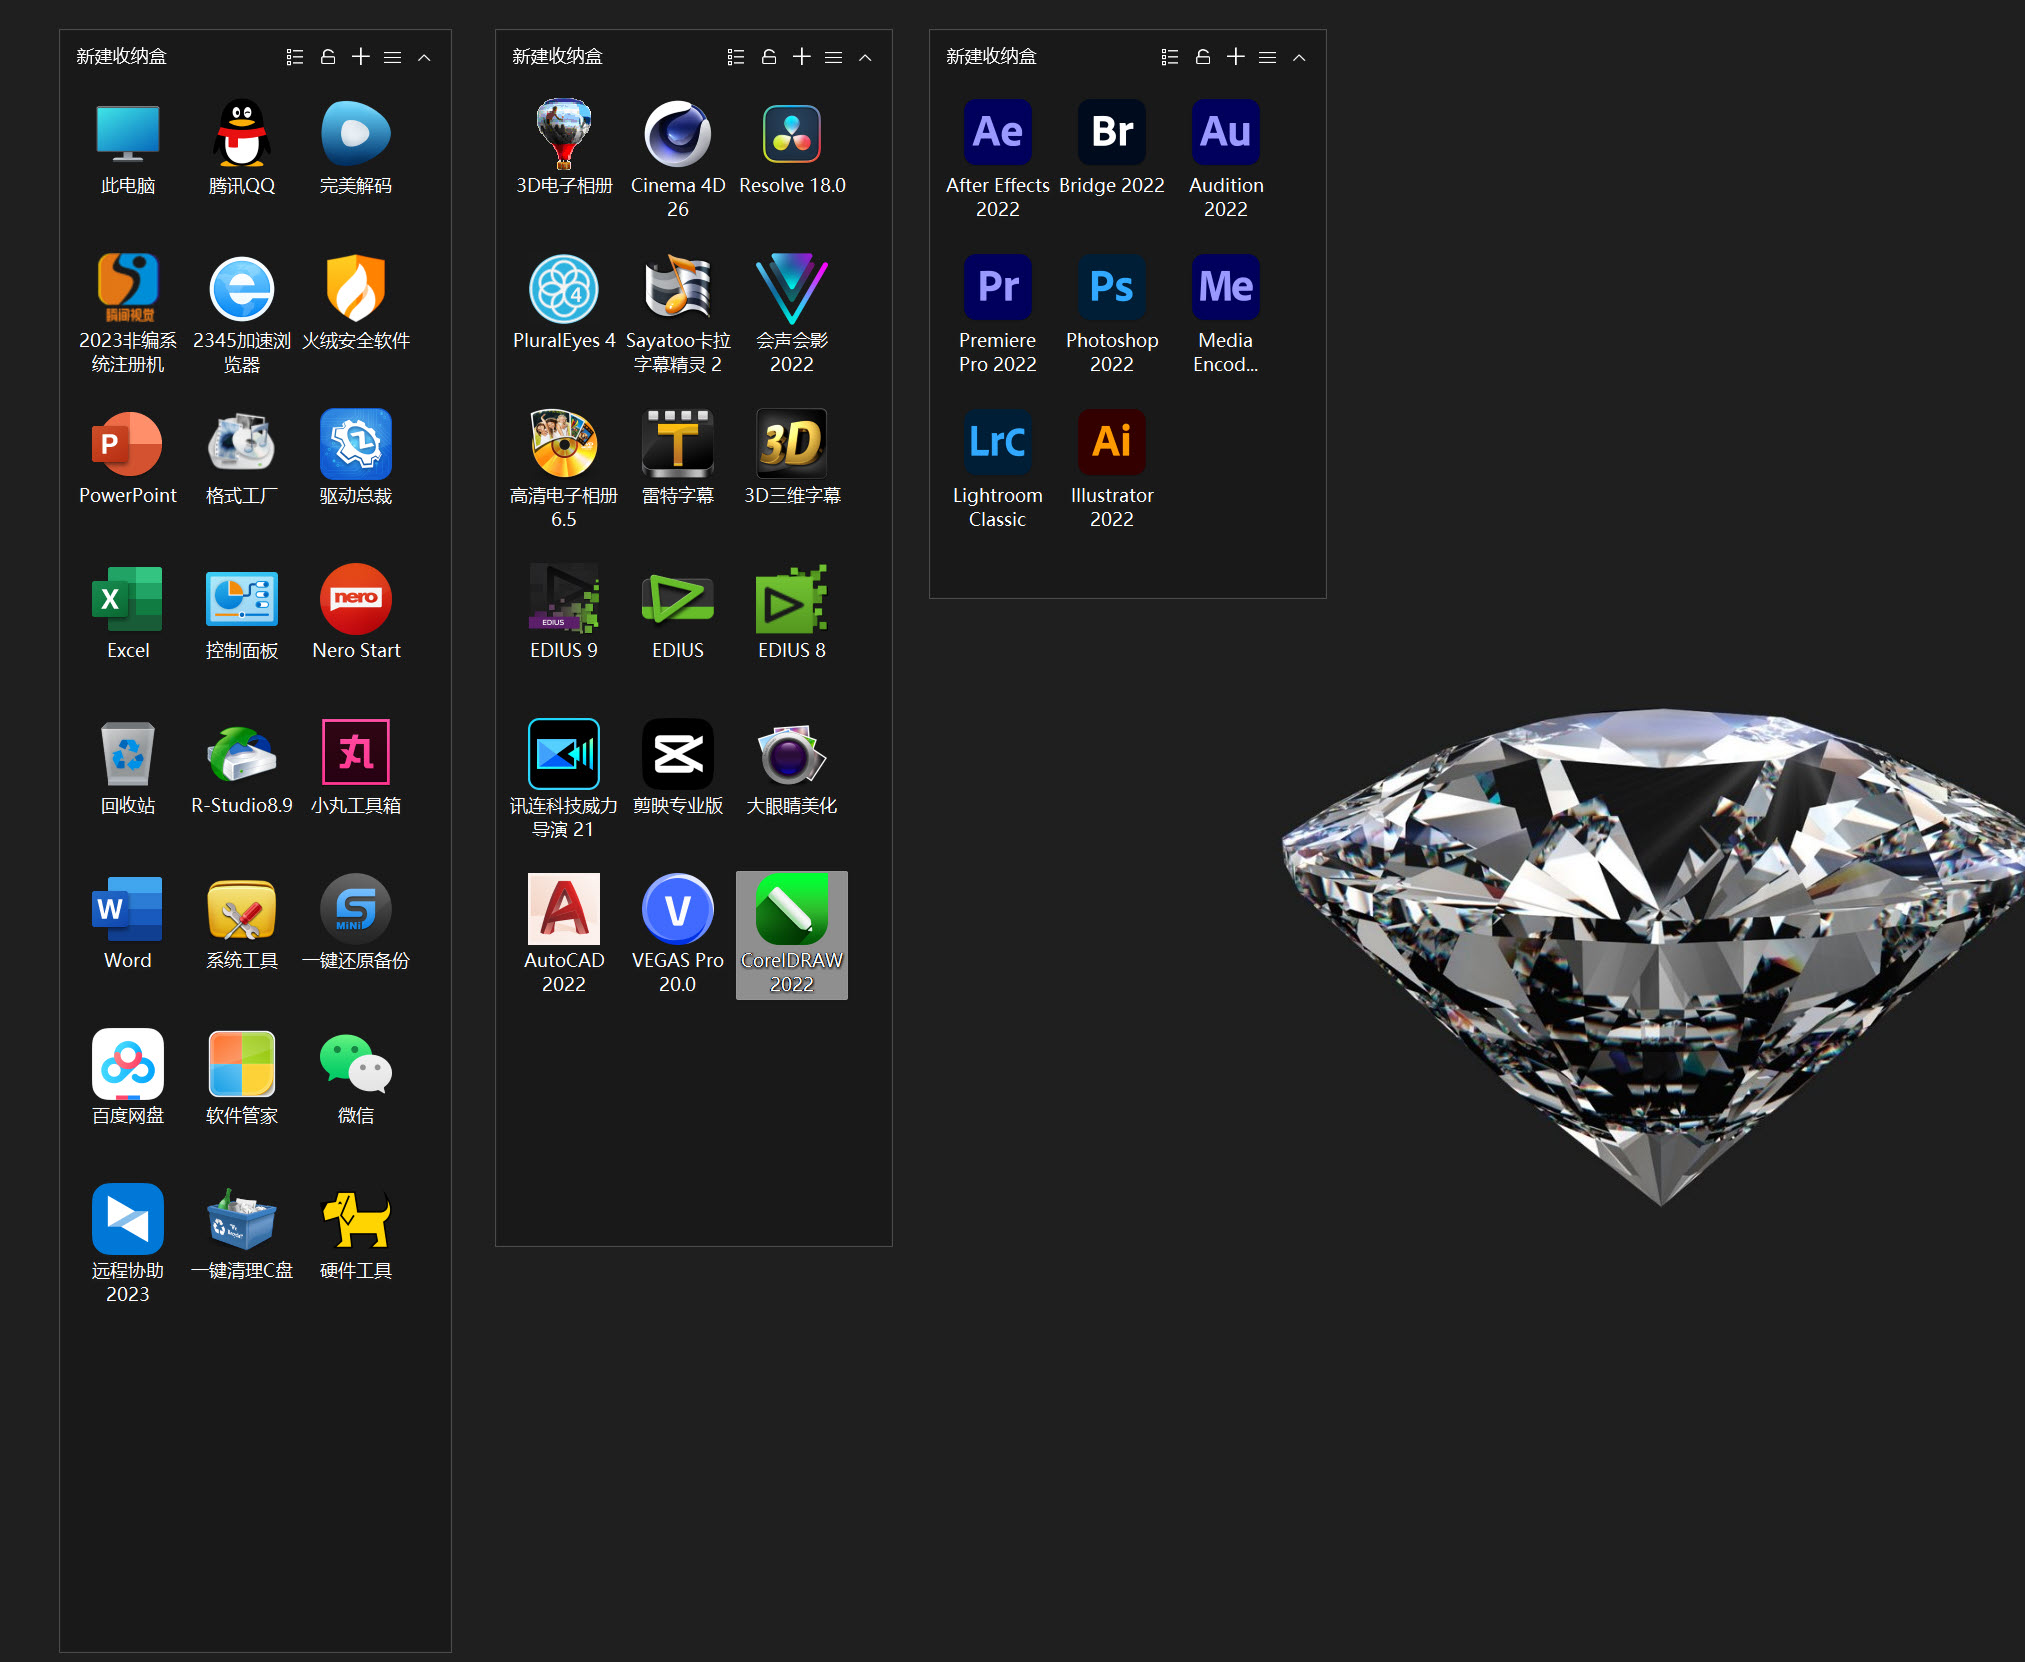Viewport: 2025px width, 1662px height.
Task: Click plus button on first 收纳盒
Action: coord(361,57)
